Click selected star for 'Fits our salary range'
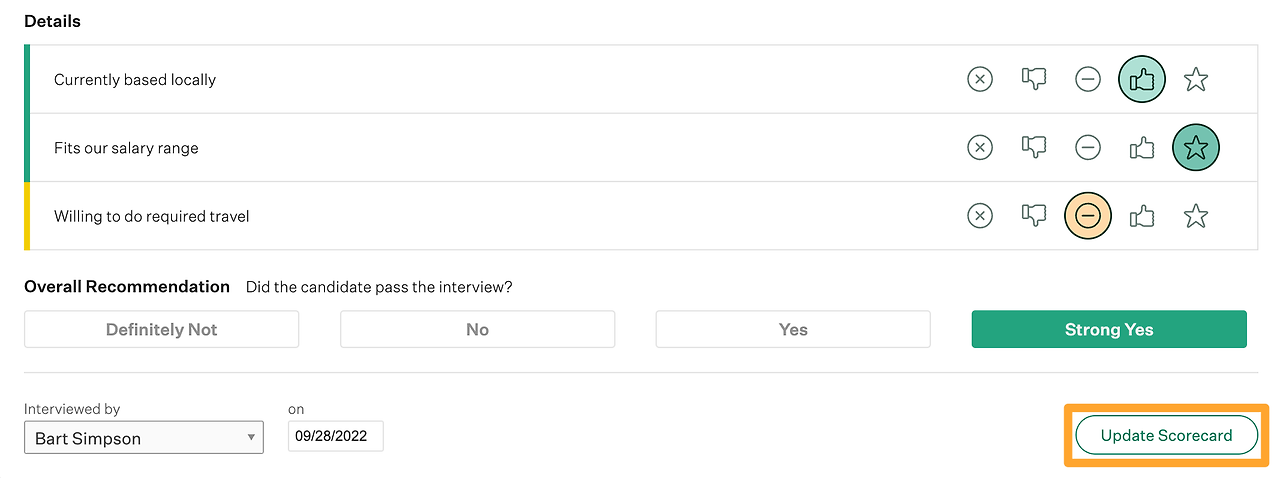1280x478 pixels. click(x=1196, y=148)
